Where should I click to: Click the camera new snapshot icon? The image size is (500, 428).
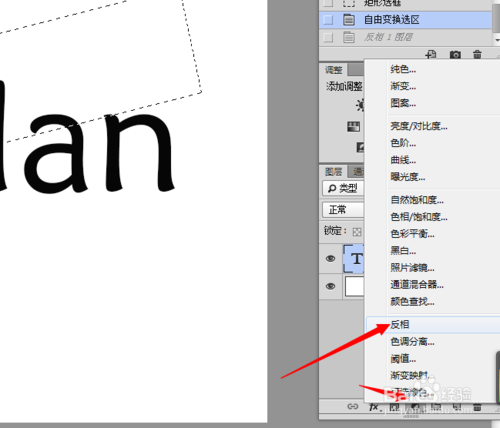pos(455,54)
